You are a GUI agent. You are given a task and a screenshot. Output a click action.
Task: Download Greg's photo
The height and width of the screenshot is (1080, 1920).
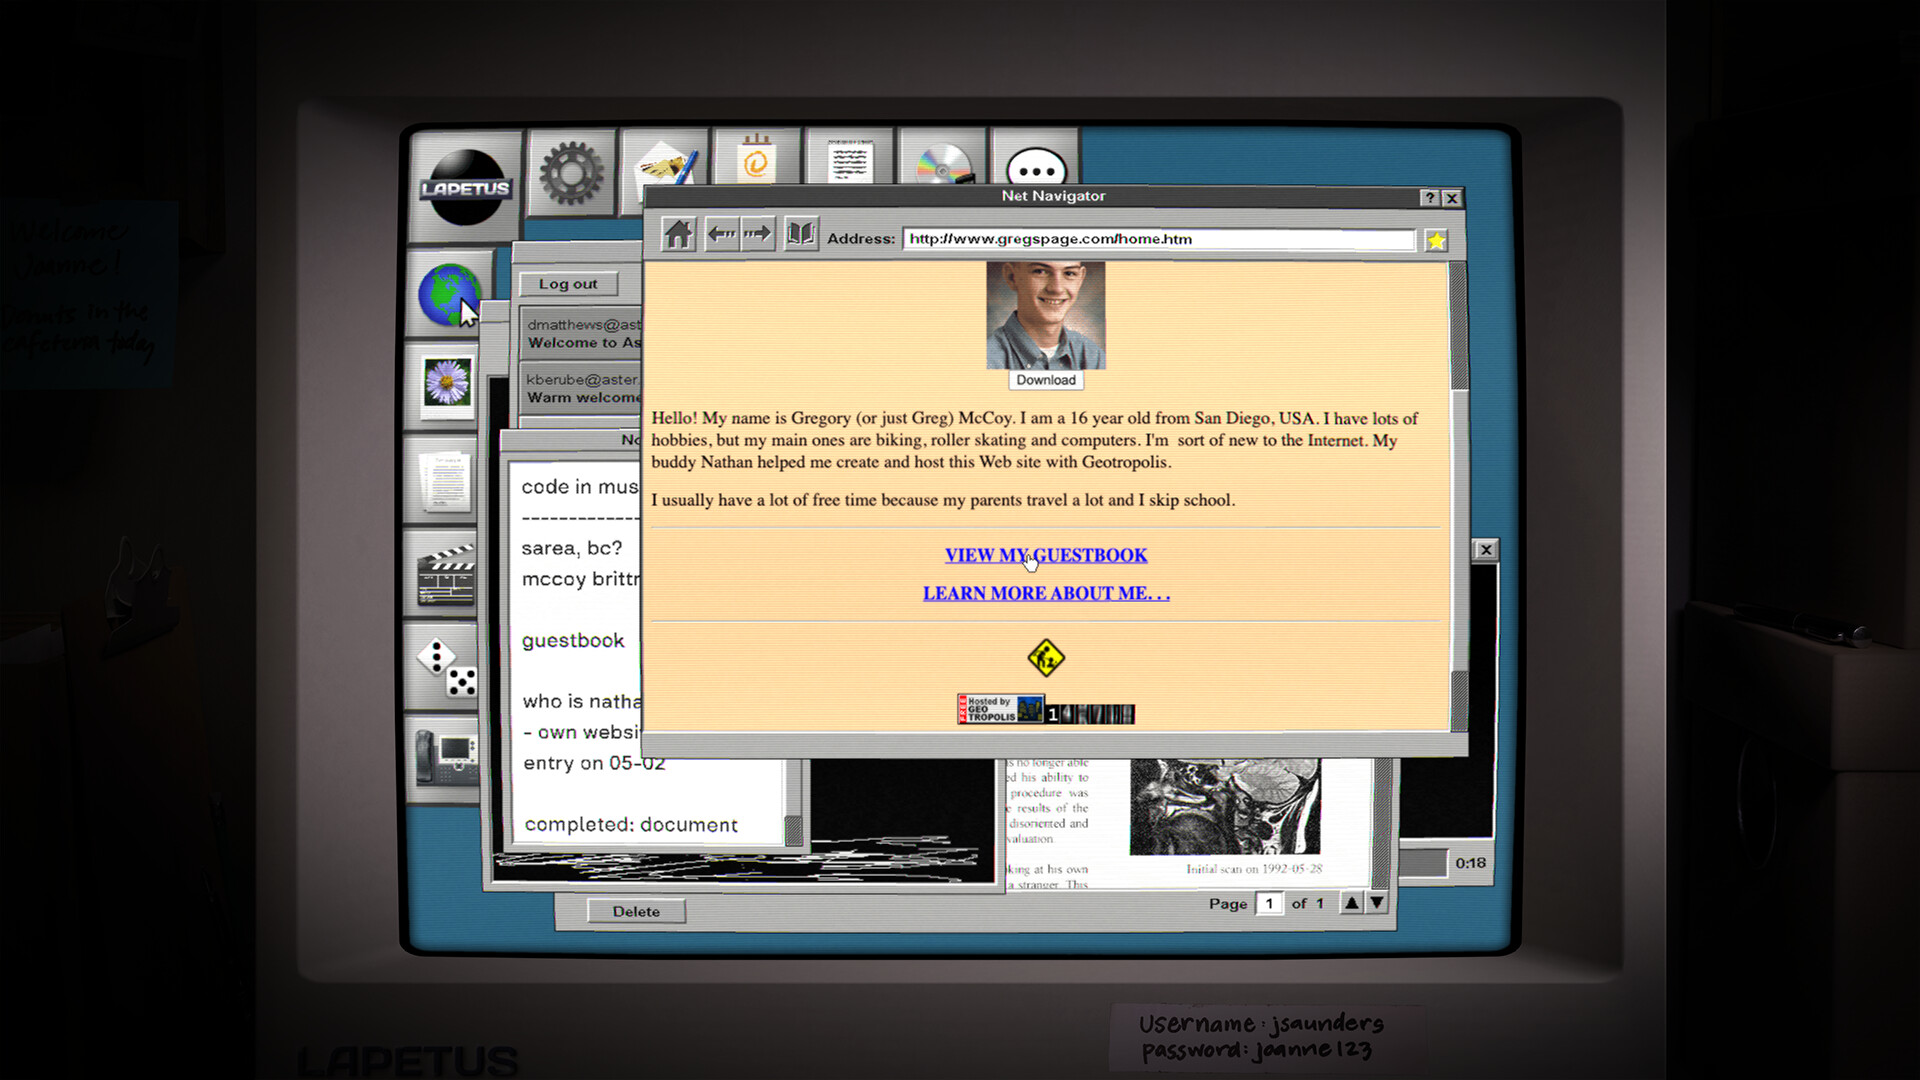(1046, 380)
